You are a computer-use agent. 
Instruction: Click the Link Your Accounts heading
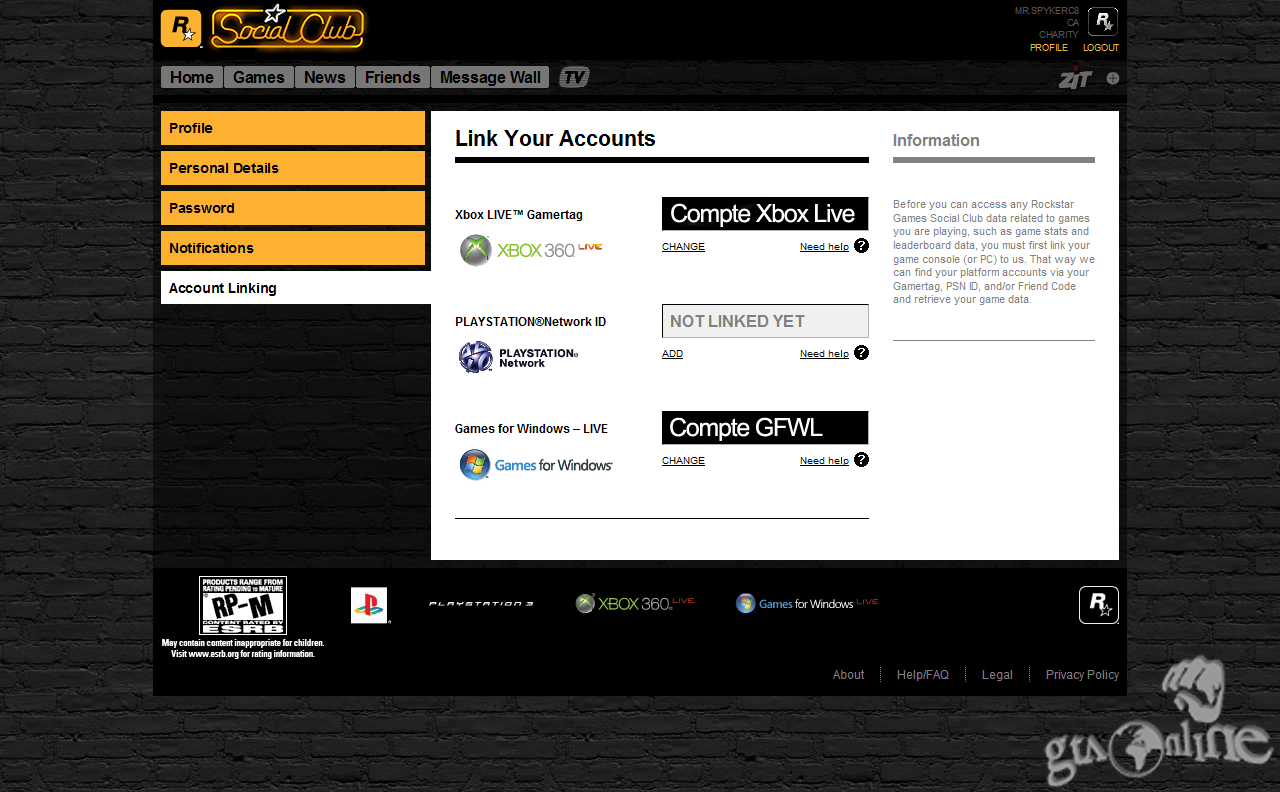tap(555, 139)
